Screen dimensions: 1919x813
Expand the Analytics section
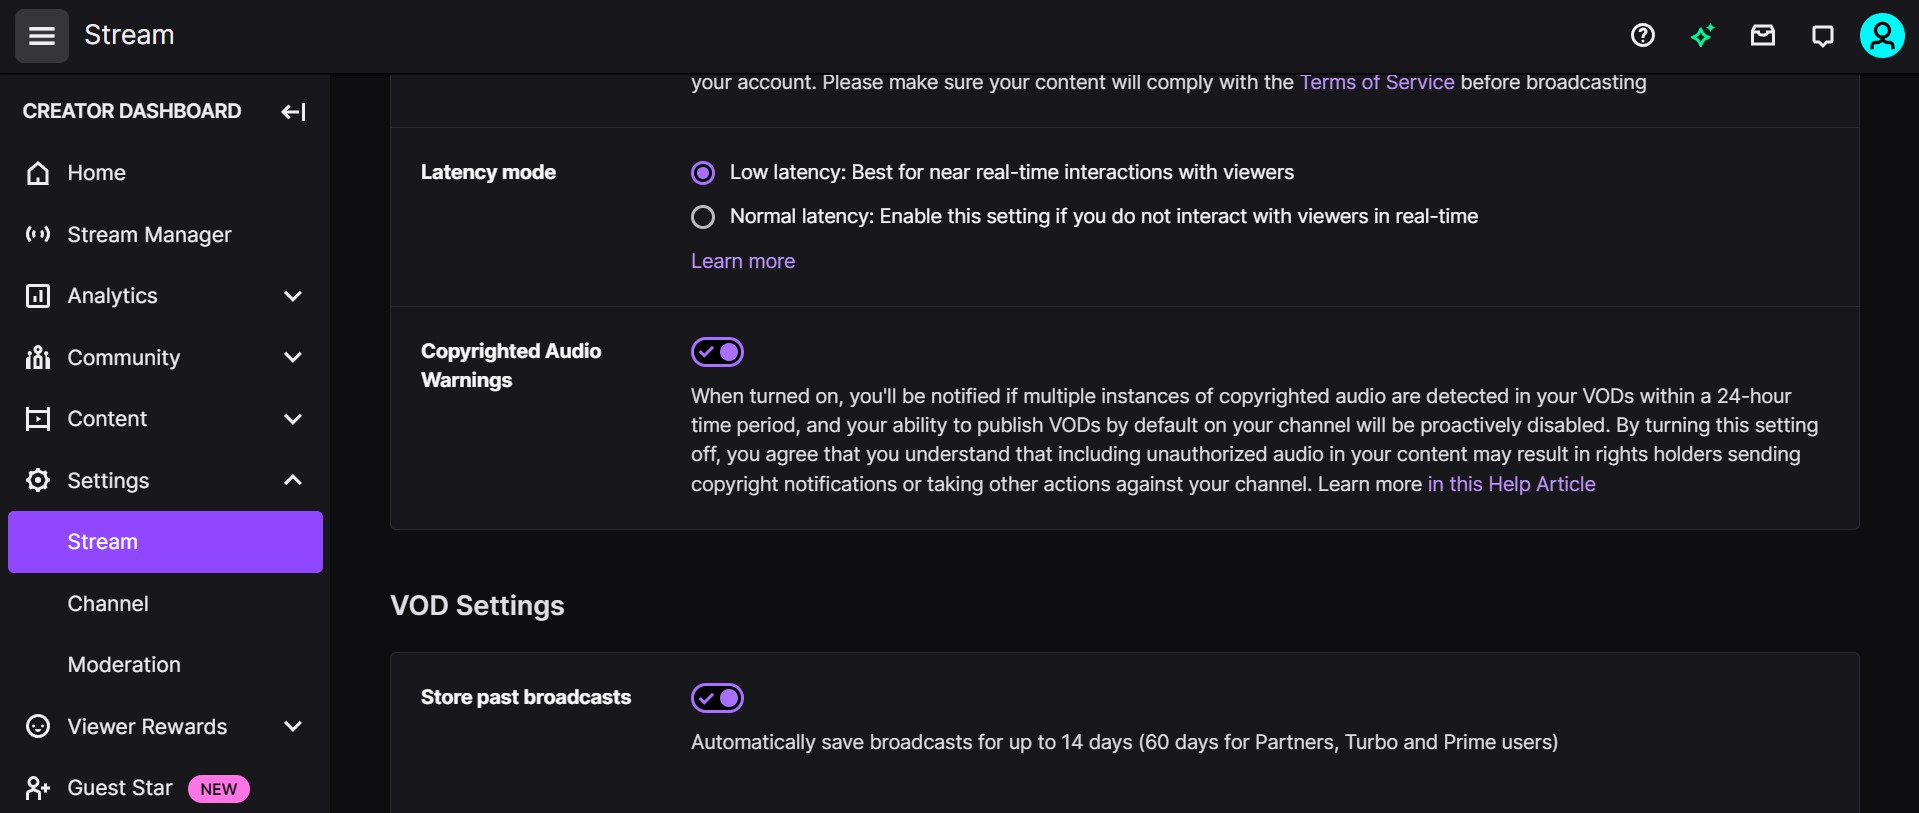[292, 296]
